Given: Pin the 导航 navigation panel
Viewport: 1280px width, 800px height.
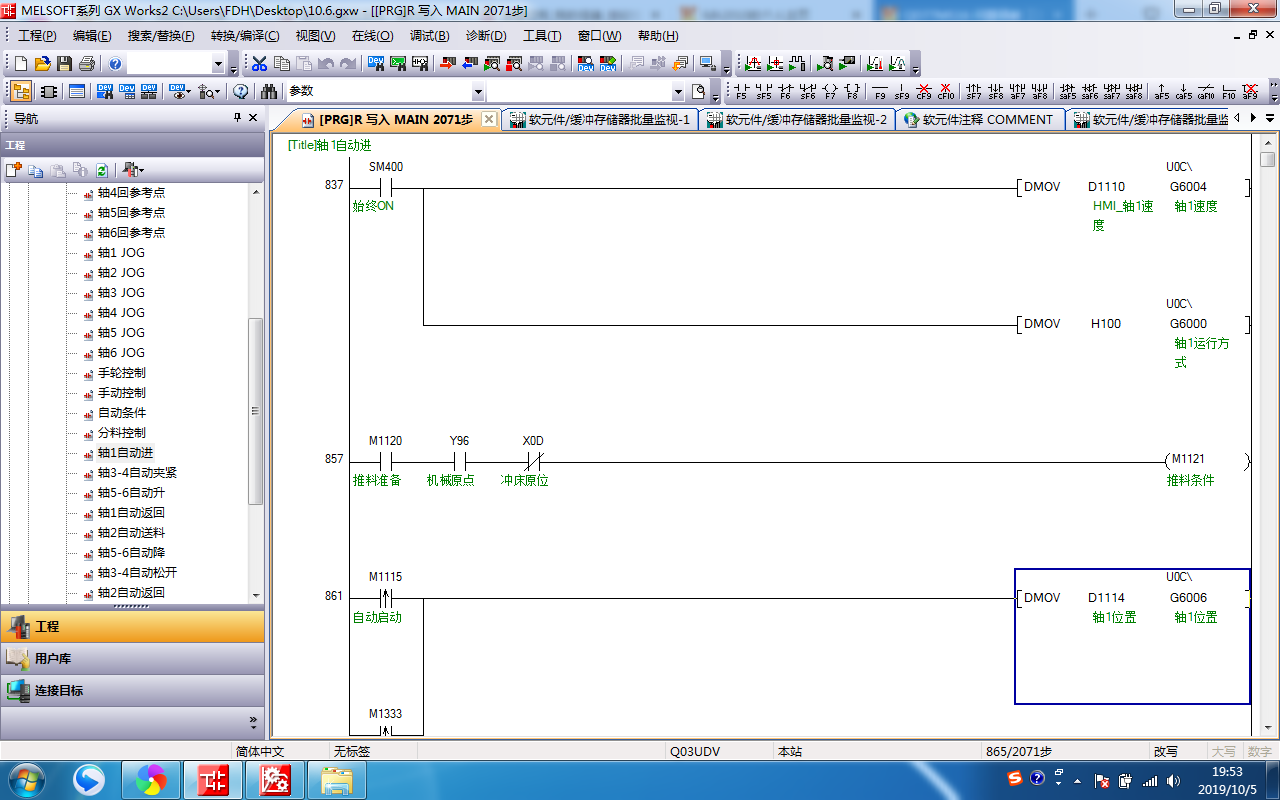Looking at the screenshot, I should 237,118.
